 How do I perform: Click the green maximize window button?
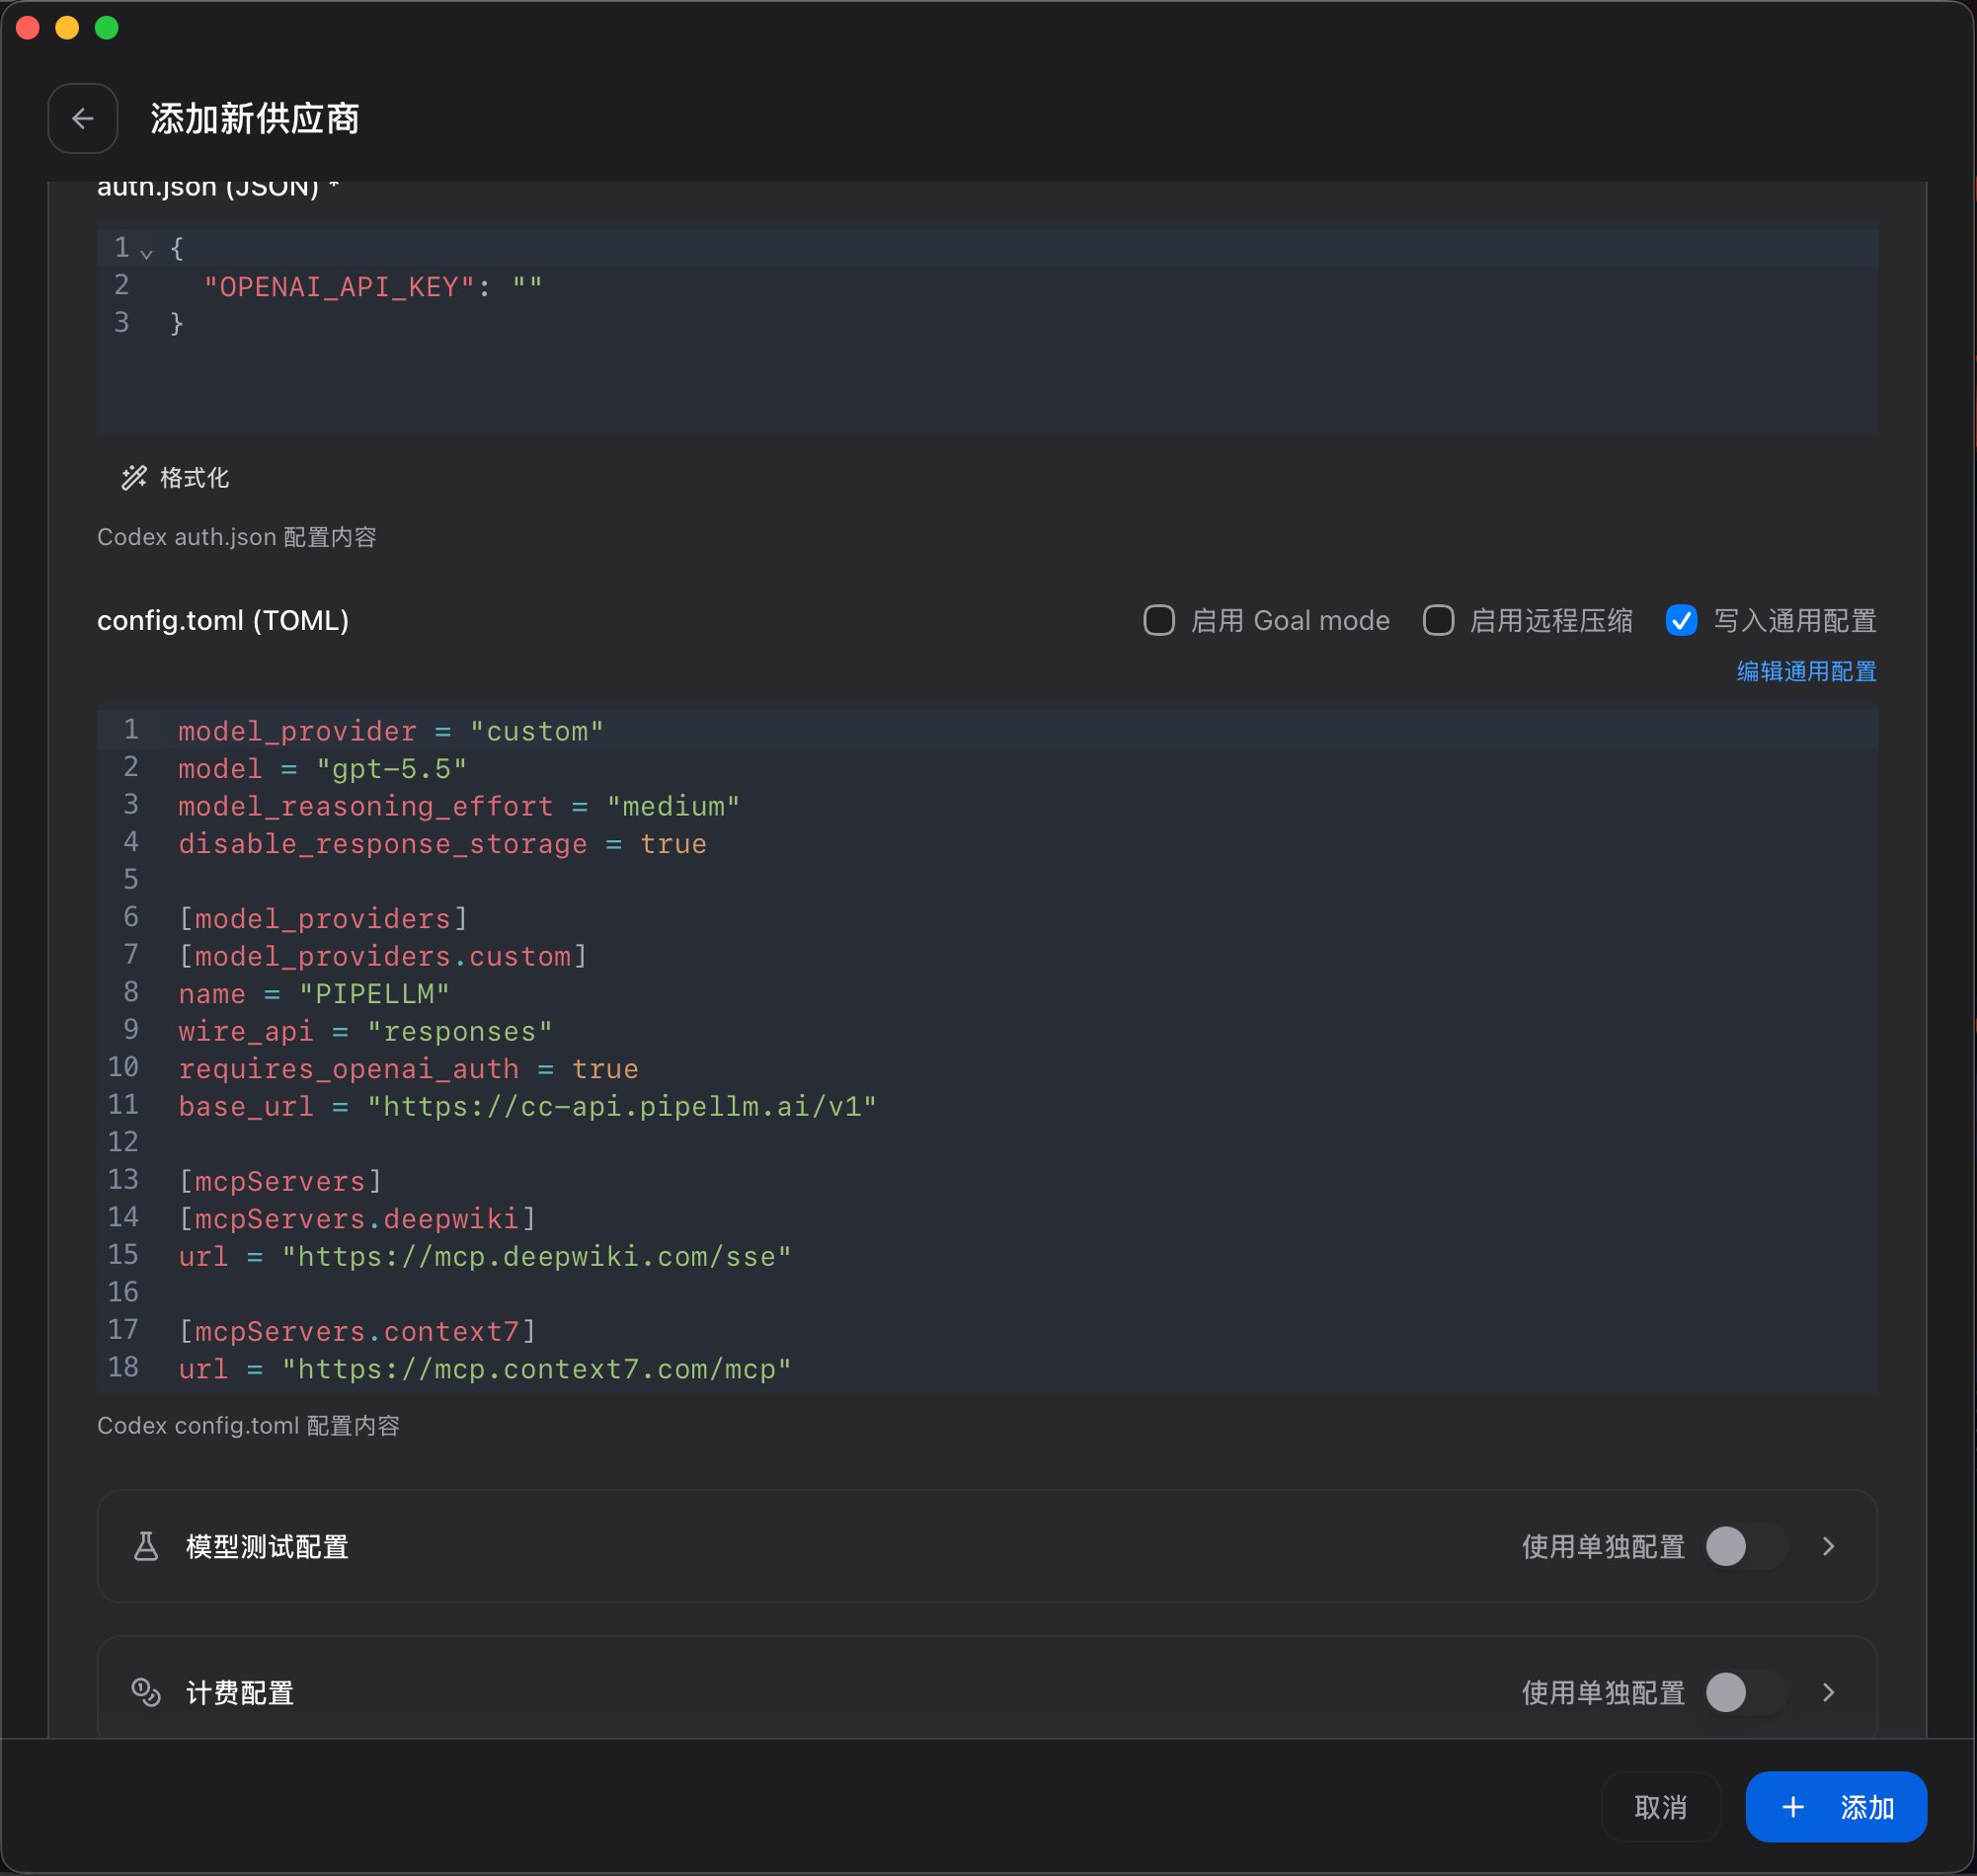tap(107, 28)
